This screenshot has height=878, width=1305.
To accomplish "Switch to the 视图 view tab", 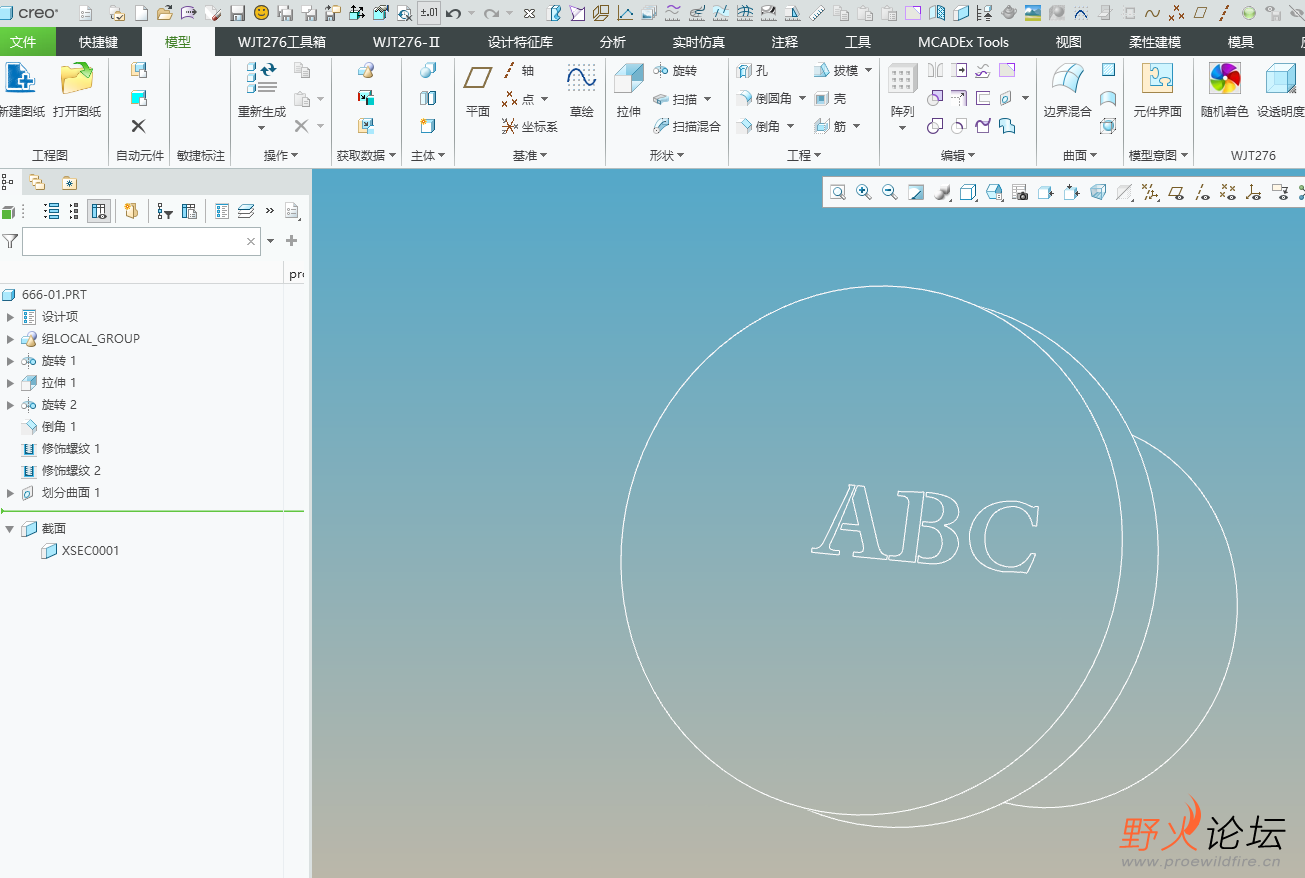I will 1068,42.
